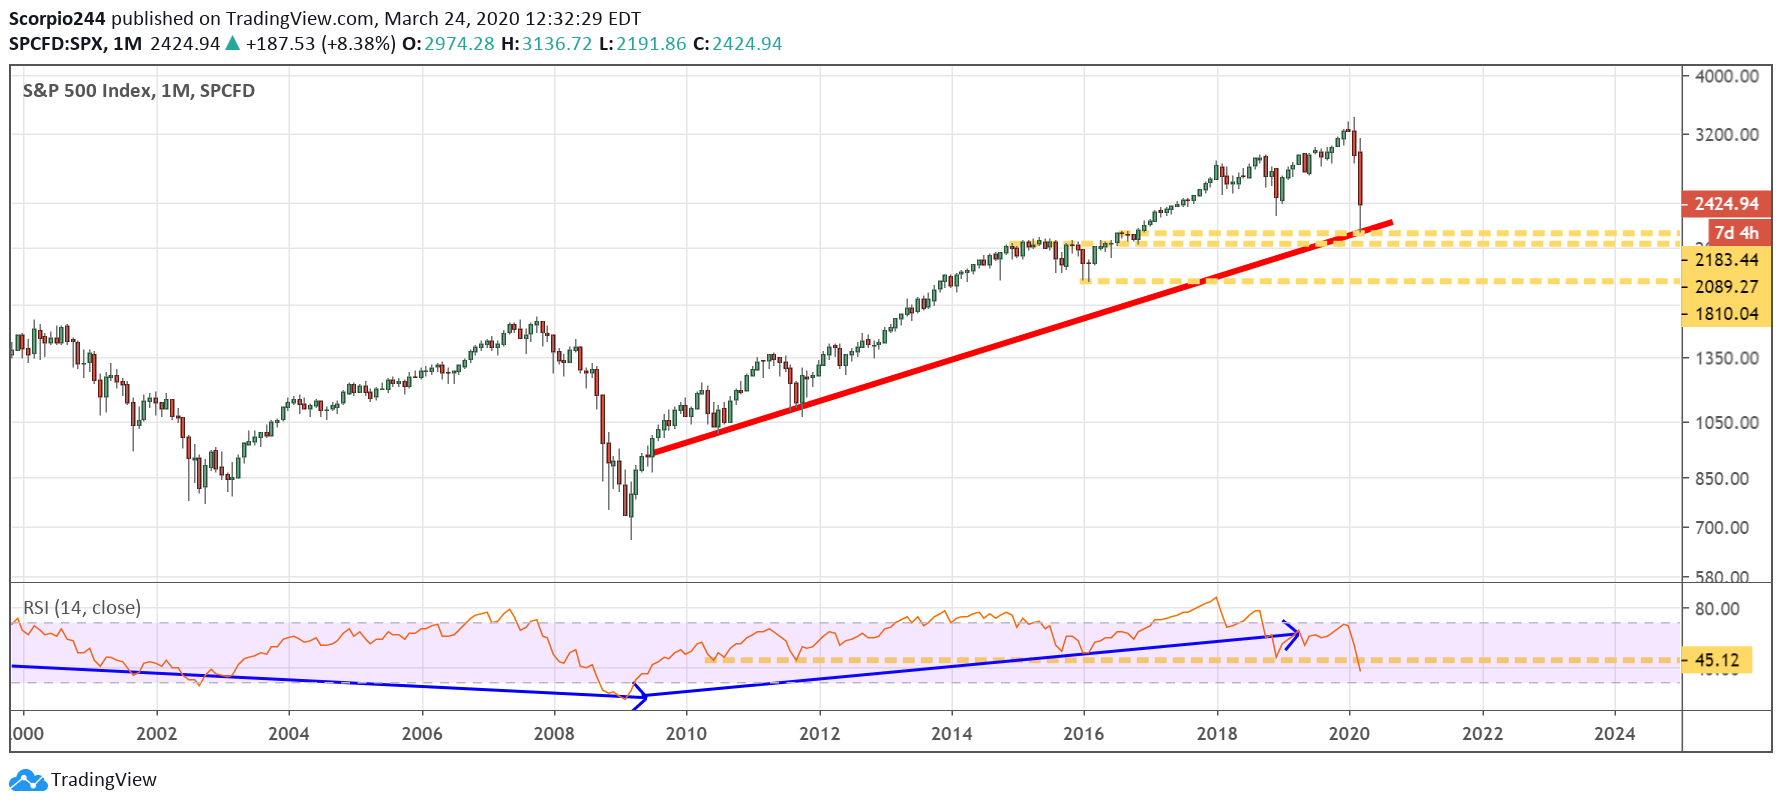Click the close value C:2424.94
The image size is (1782, 807).
[x=738, y=44]
